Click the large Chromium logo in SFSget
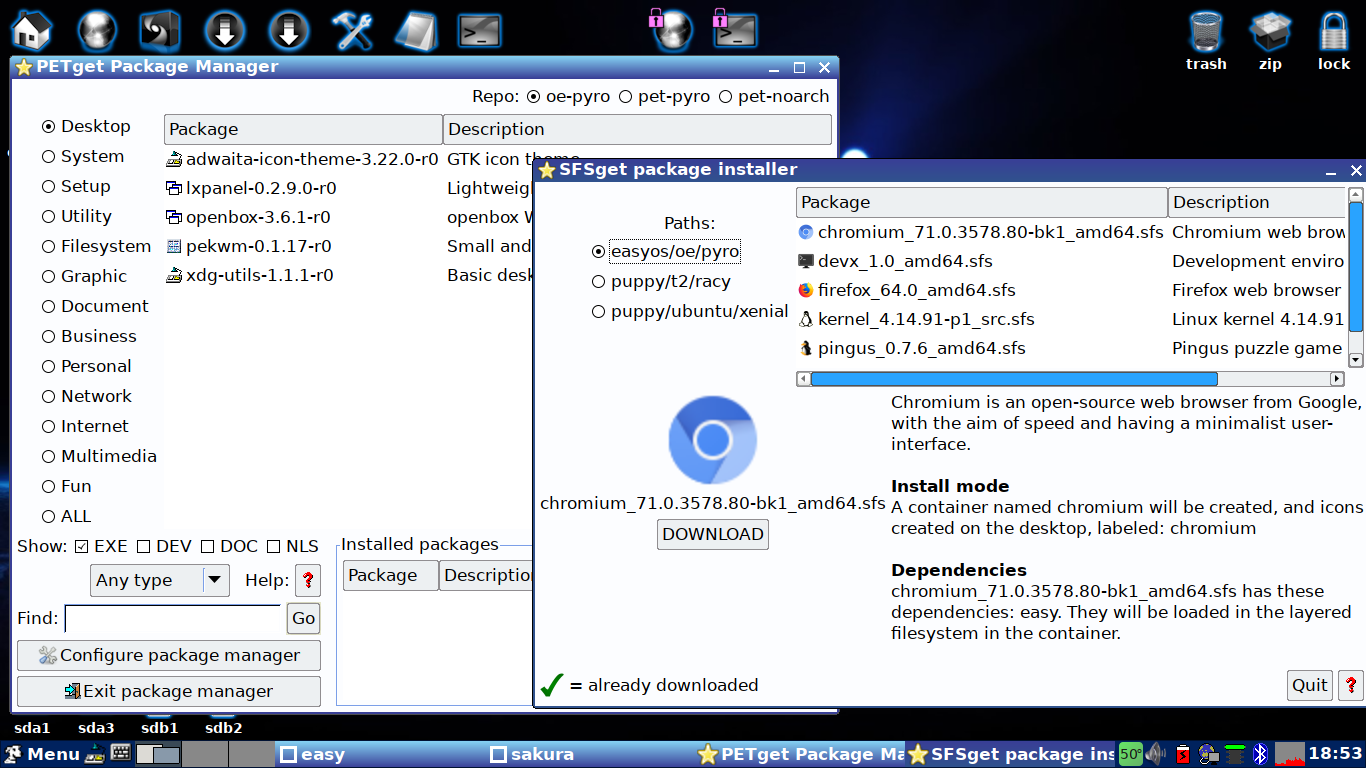Viewport: 1366px width, 768px height. tap(713, 440)
